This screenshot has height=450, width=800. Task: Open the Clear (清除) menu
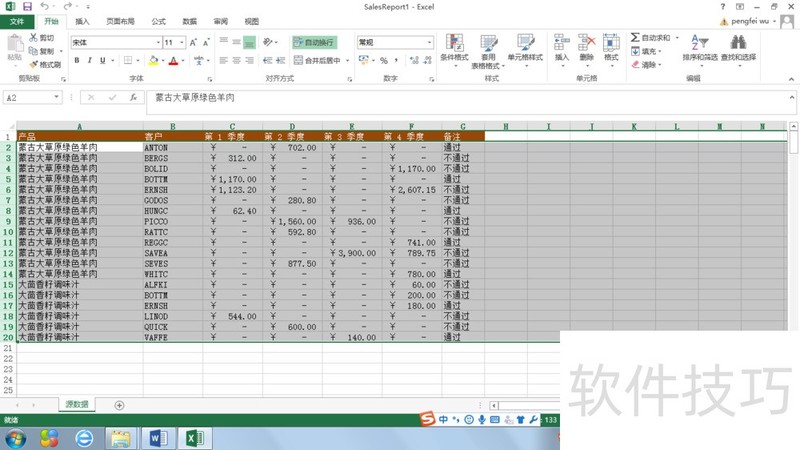(644, 65)
